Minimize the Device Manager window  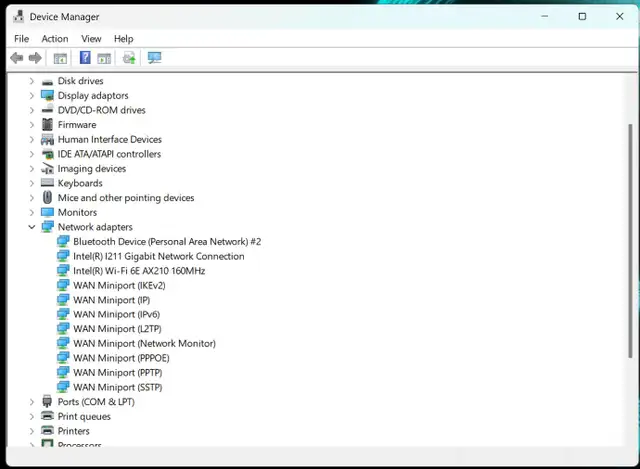coord(544,16)
